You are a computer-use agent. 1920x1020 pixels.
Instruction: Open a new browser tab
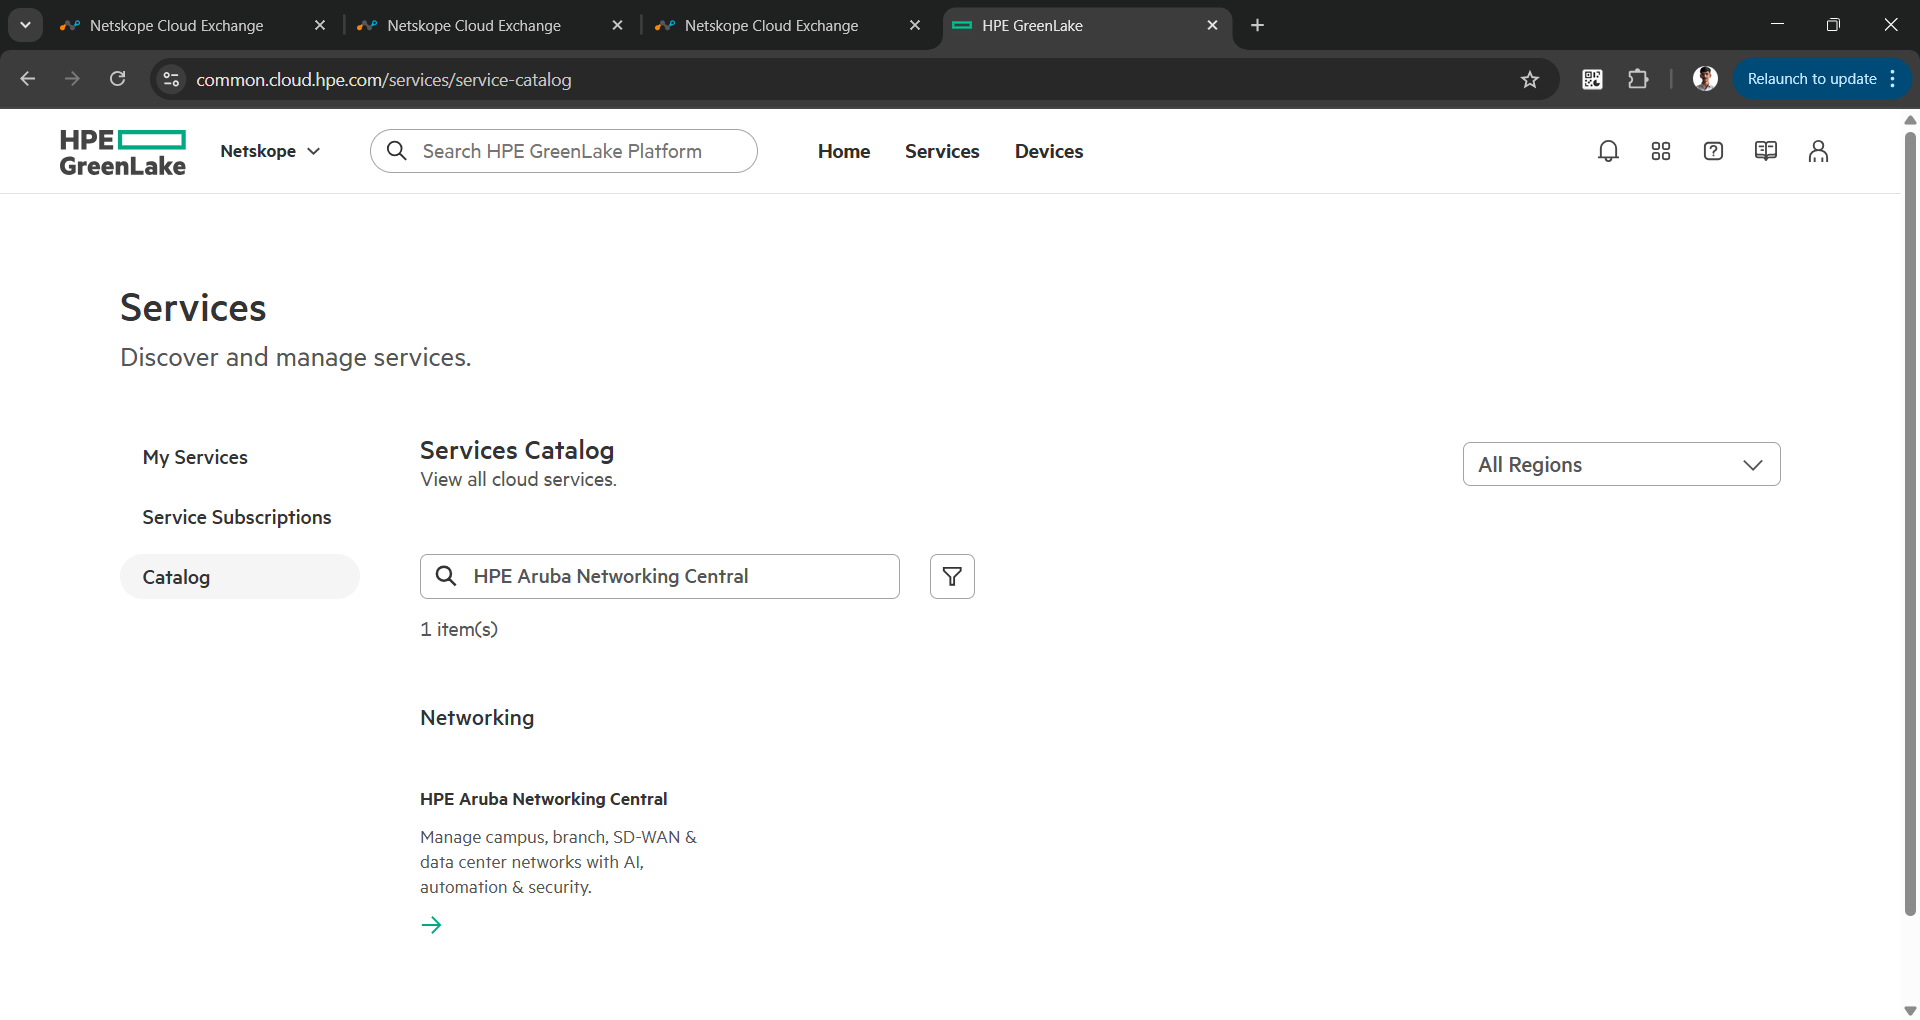[x=1257, y=25]
